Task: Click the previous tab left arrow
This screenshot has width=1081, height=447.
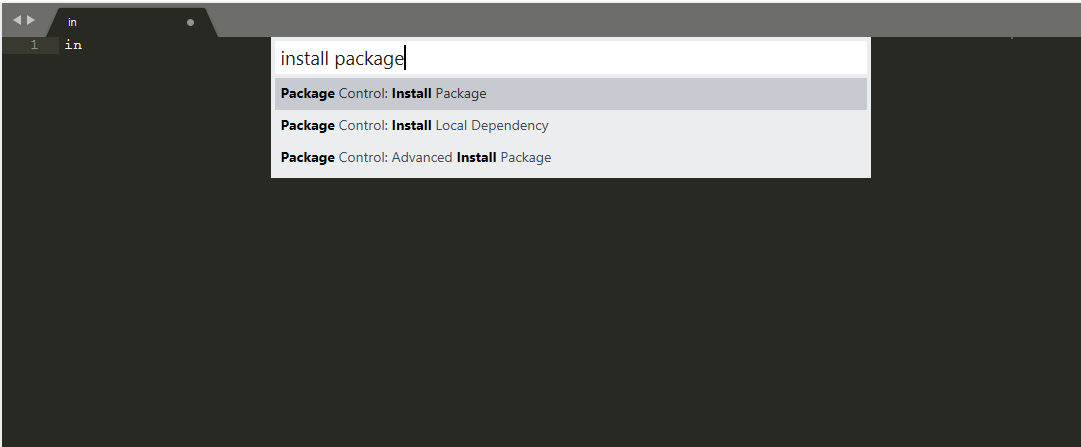Action: (17, 20)
